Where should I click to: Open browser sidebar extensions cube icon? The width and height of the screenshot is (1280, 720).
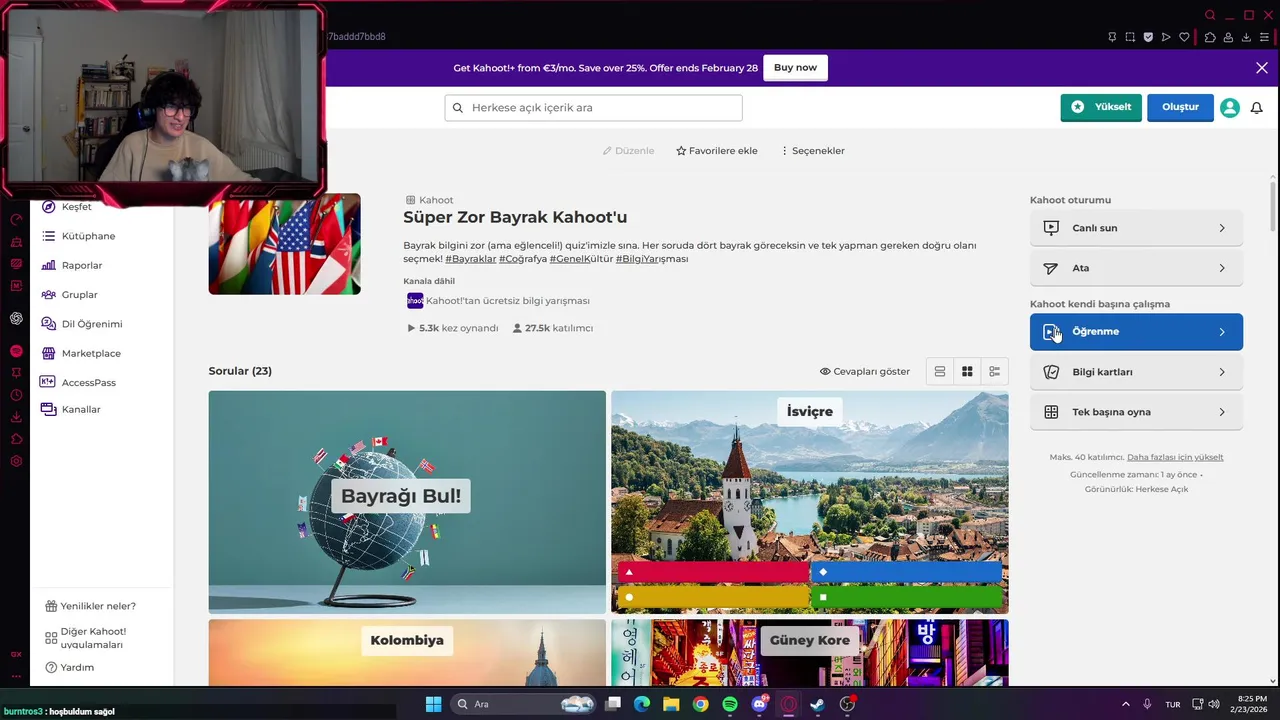(x=16, y=439)
